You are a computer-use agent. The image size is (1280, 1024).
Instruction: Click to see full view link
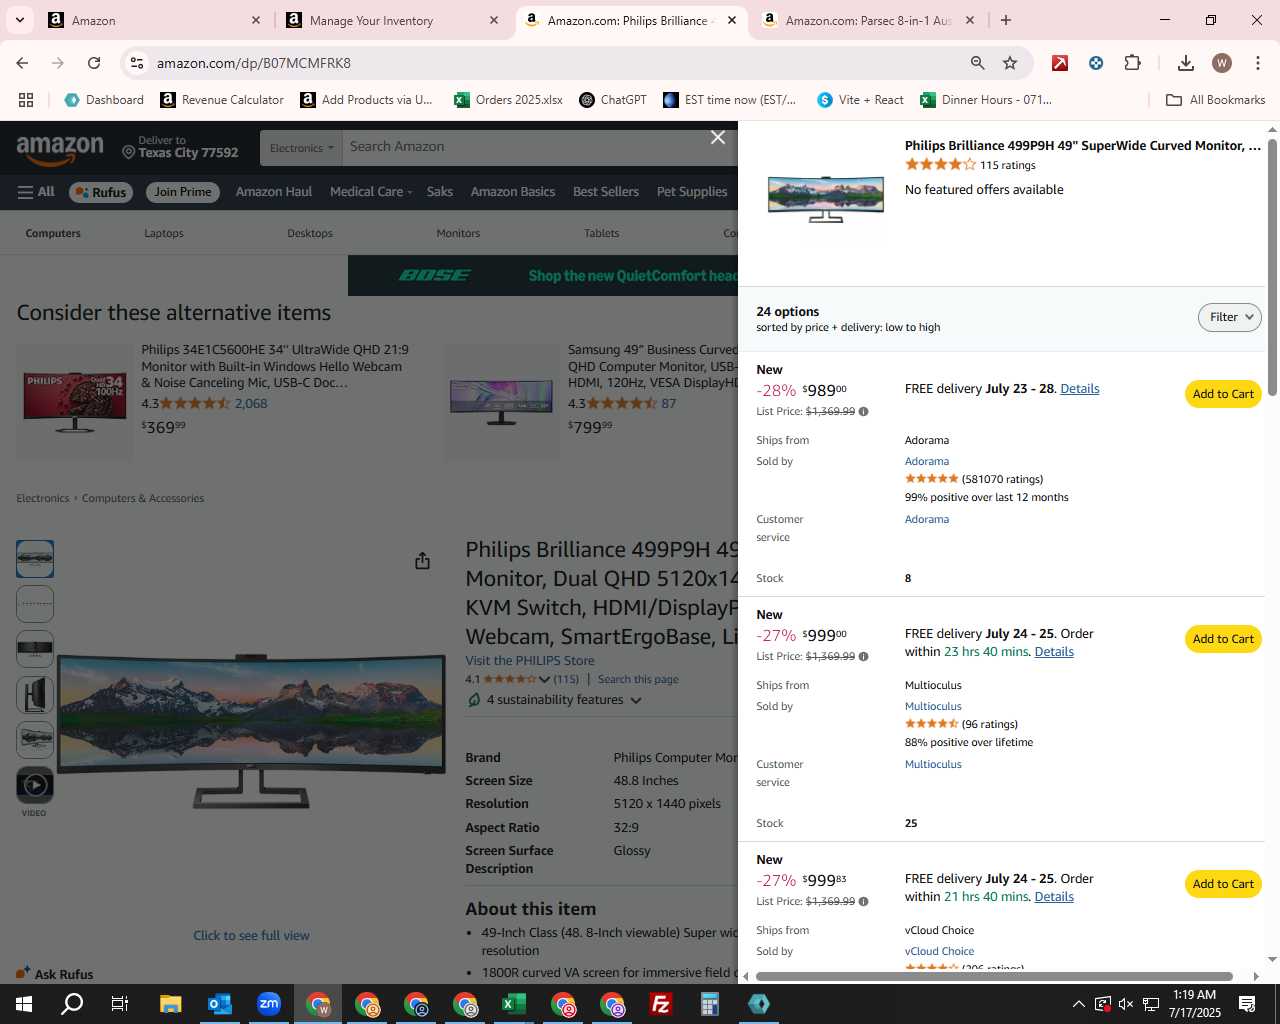point(251,936)
